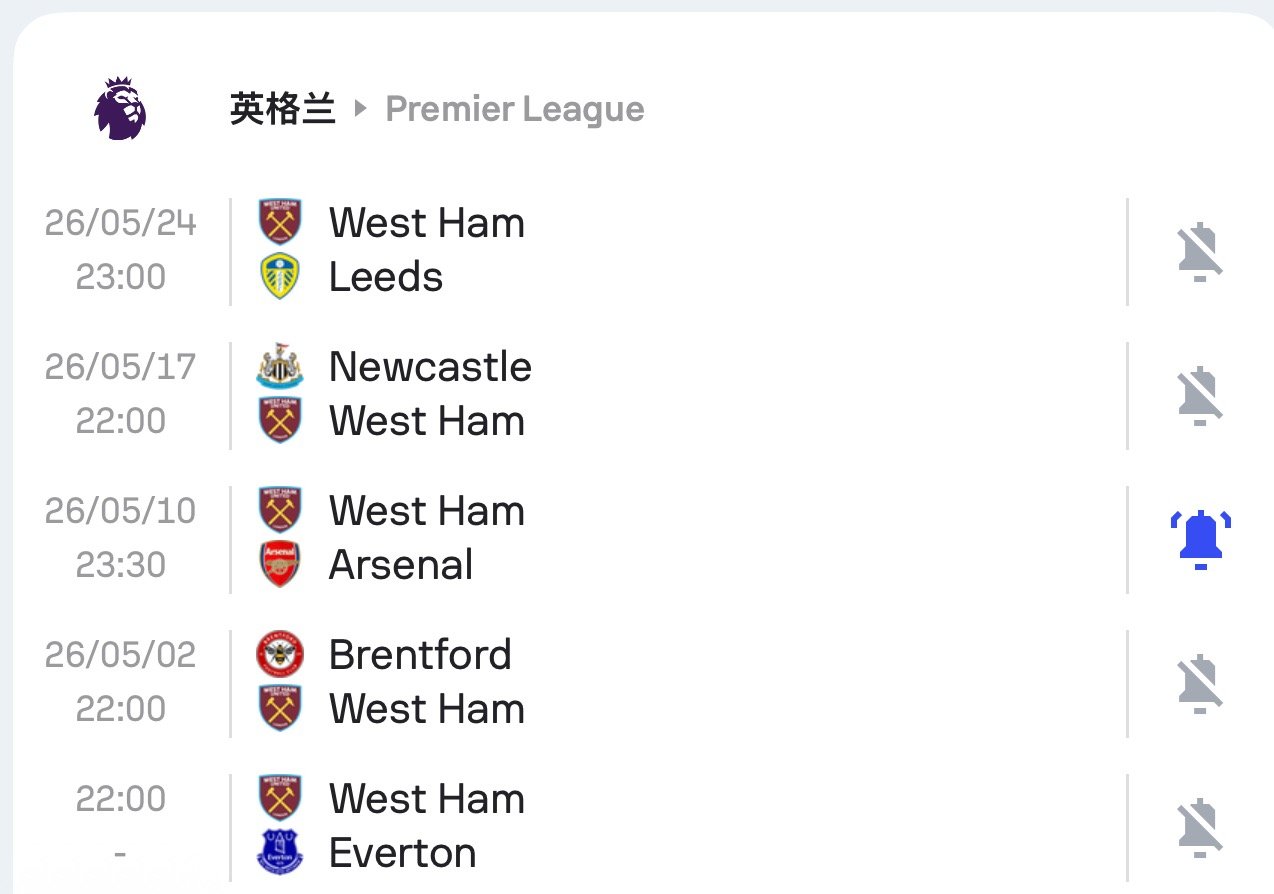Click the Brentford club crest
The height and width of the screenshot is (894, 1274).
[280, 655]
